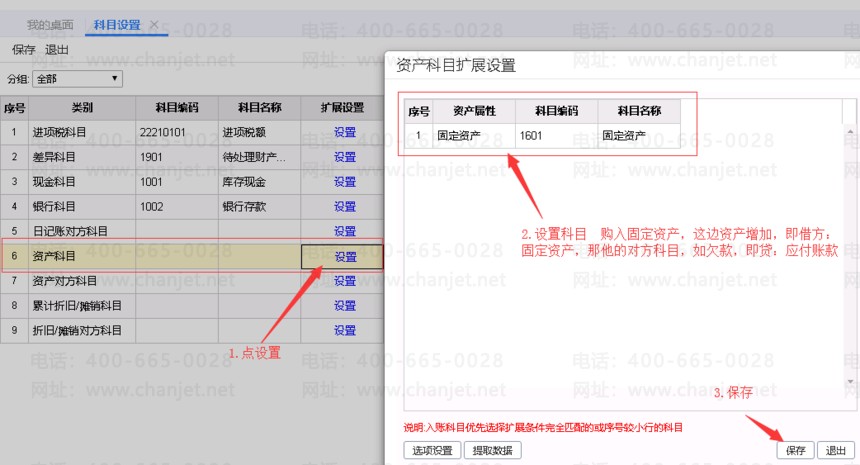Select the 待处理财产 name cell

(259, 157)
